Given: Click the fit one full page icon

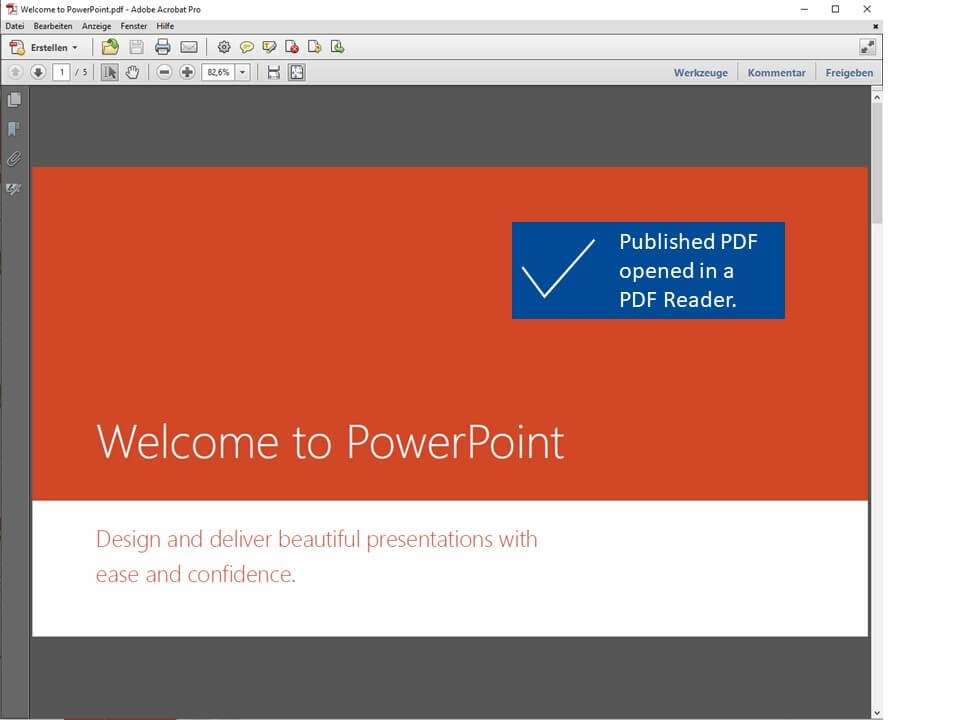Looking at the screenshot, I should click(297, 72).
